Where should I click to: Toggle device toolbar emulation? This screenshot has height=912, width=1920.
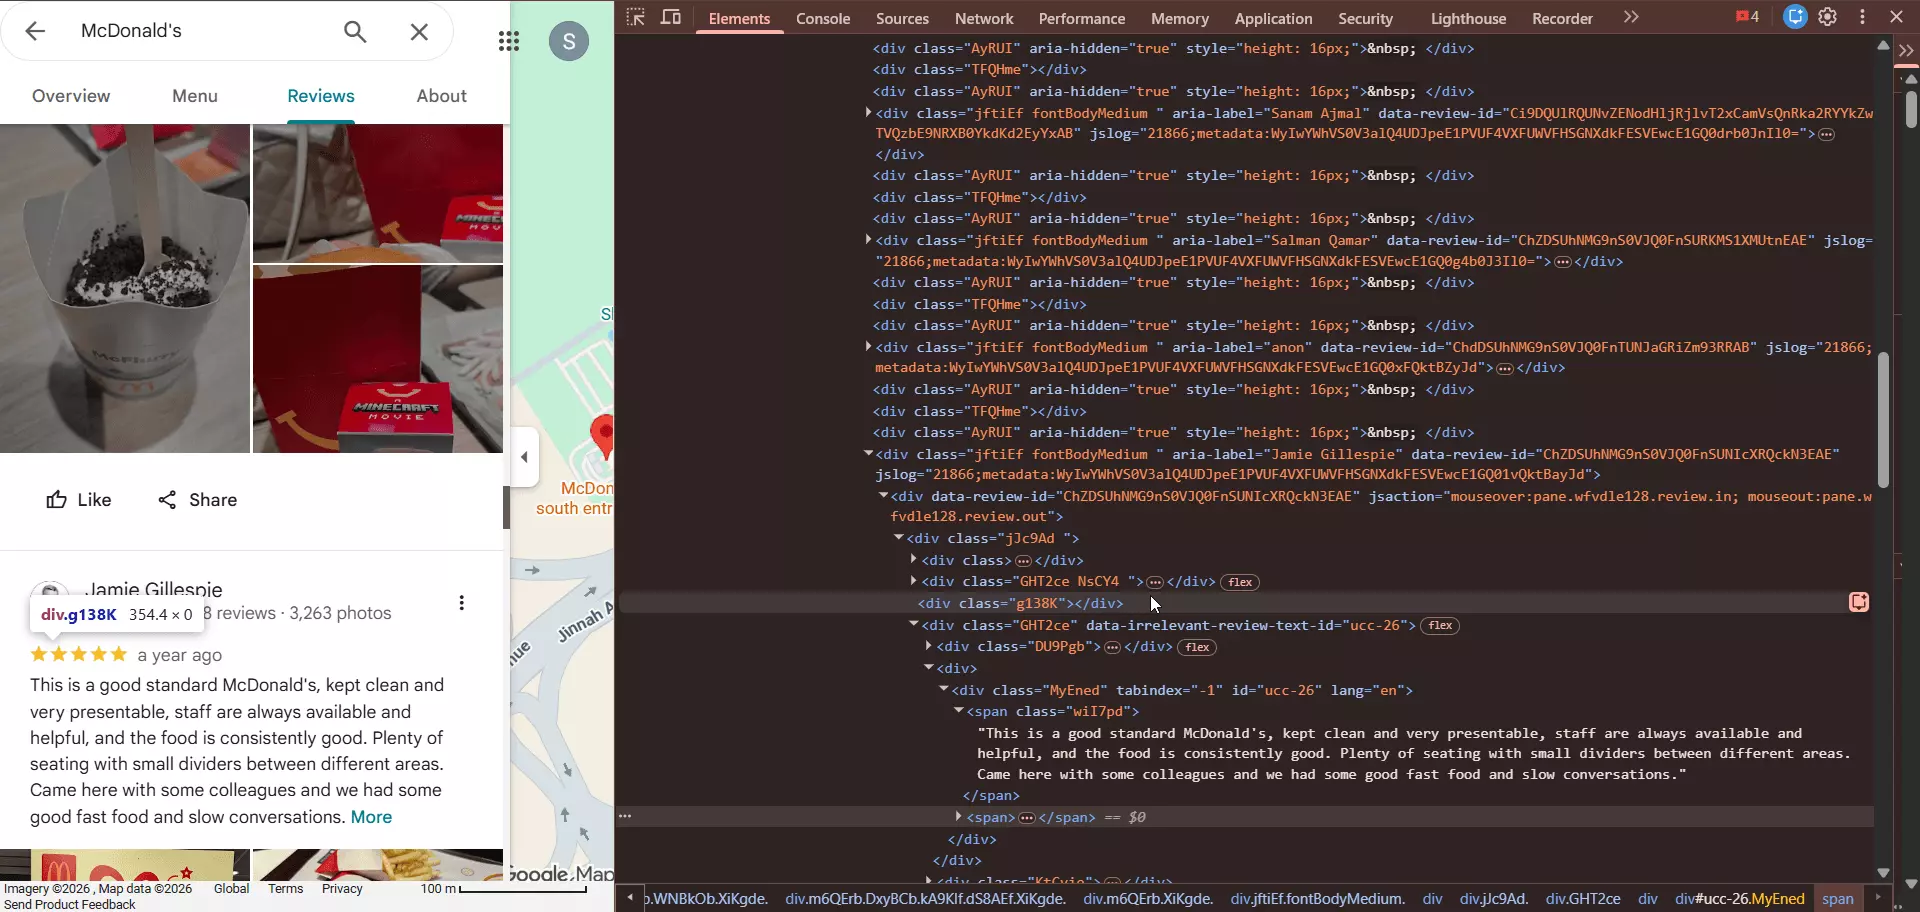[x=671, y=17]
